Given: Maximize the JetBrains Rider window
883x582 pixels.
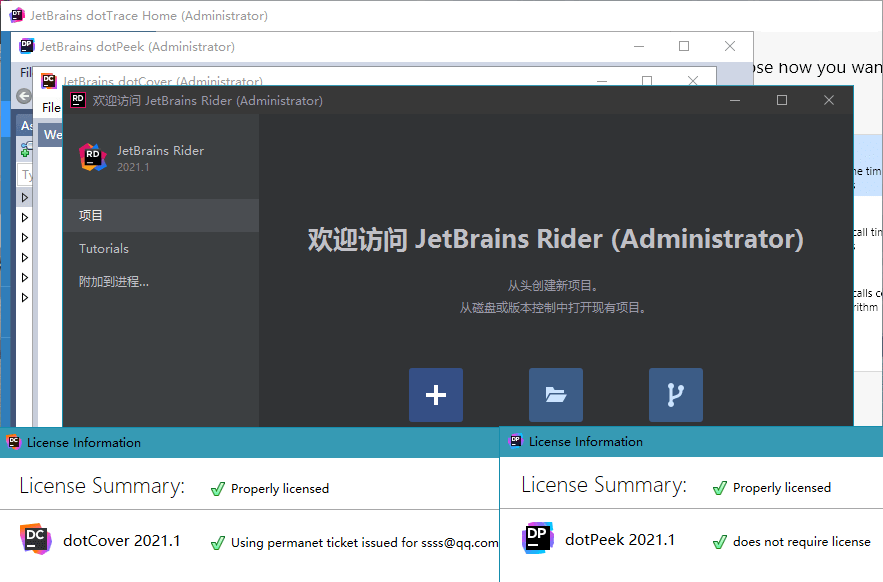Looking at the screenshot, I should (782, 100).
